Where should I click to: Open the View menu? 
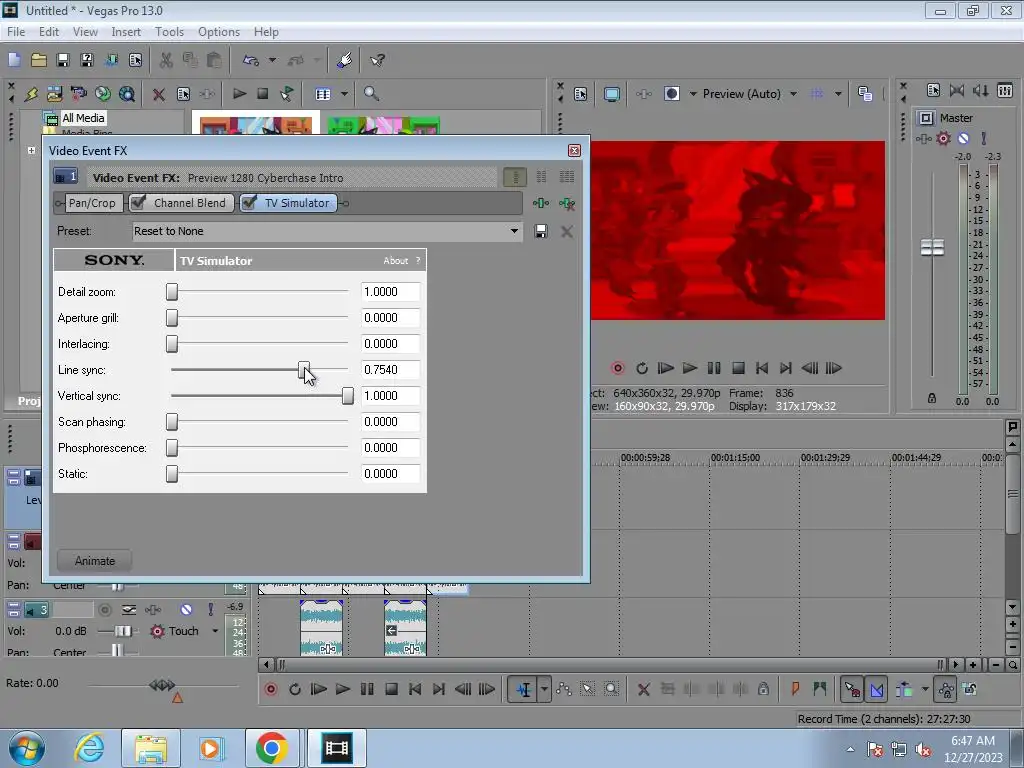85,31
